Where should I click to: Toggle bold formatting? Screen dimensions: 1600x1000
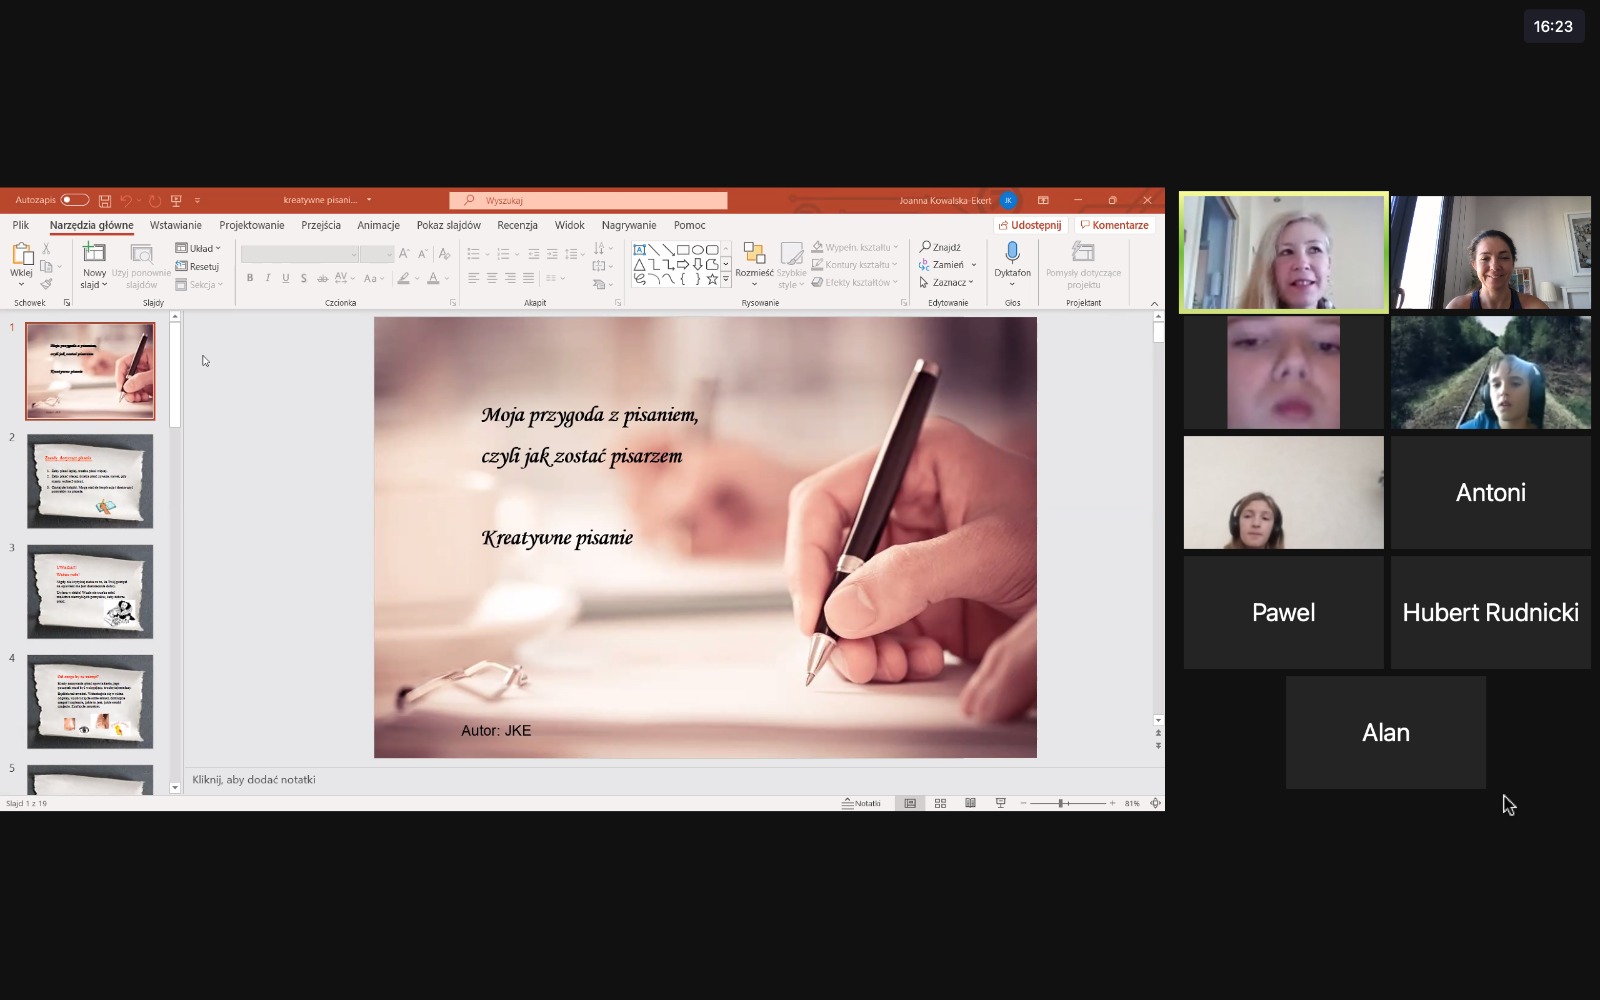250,278
